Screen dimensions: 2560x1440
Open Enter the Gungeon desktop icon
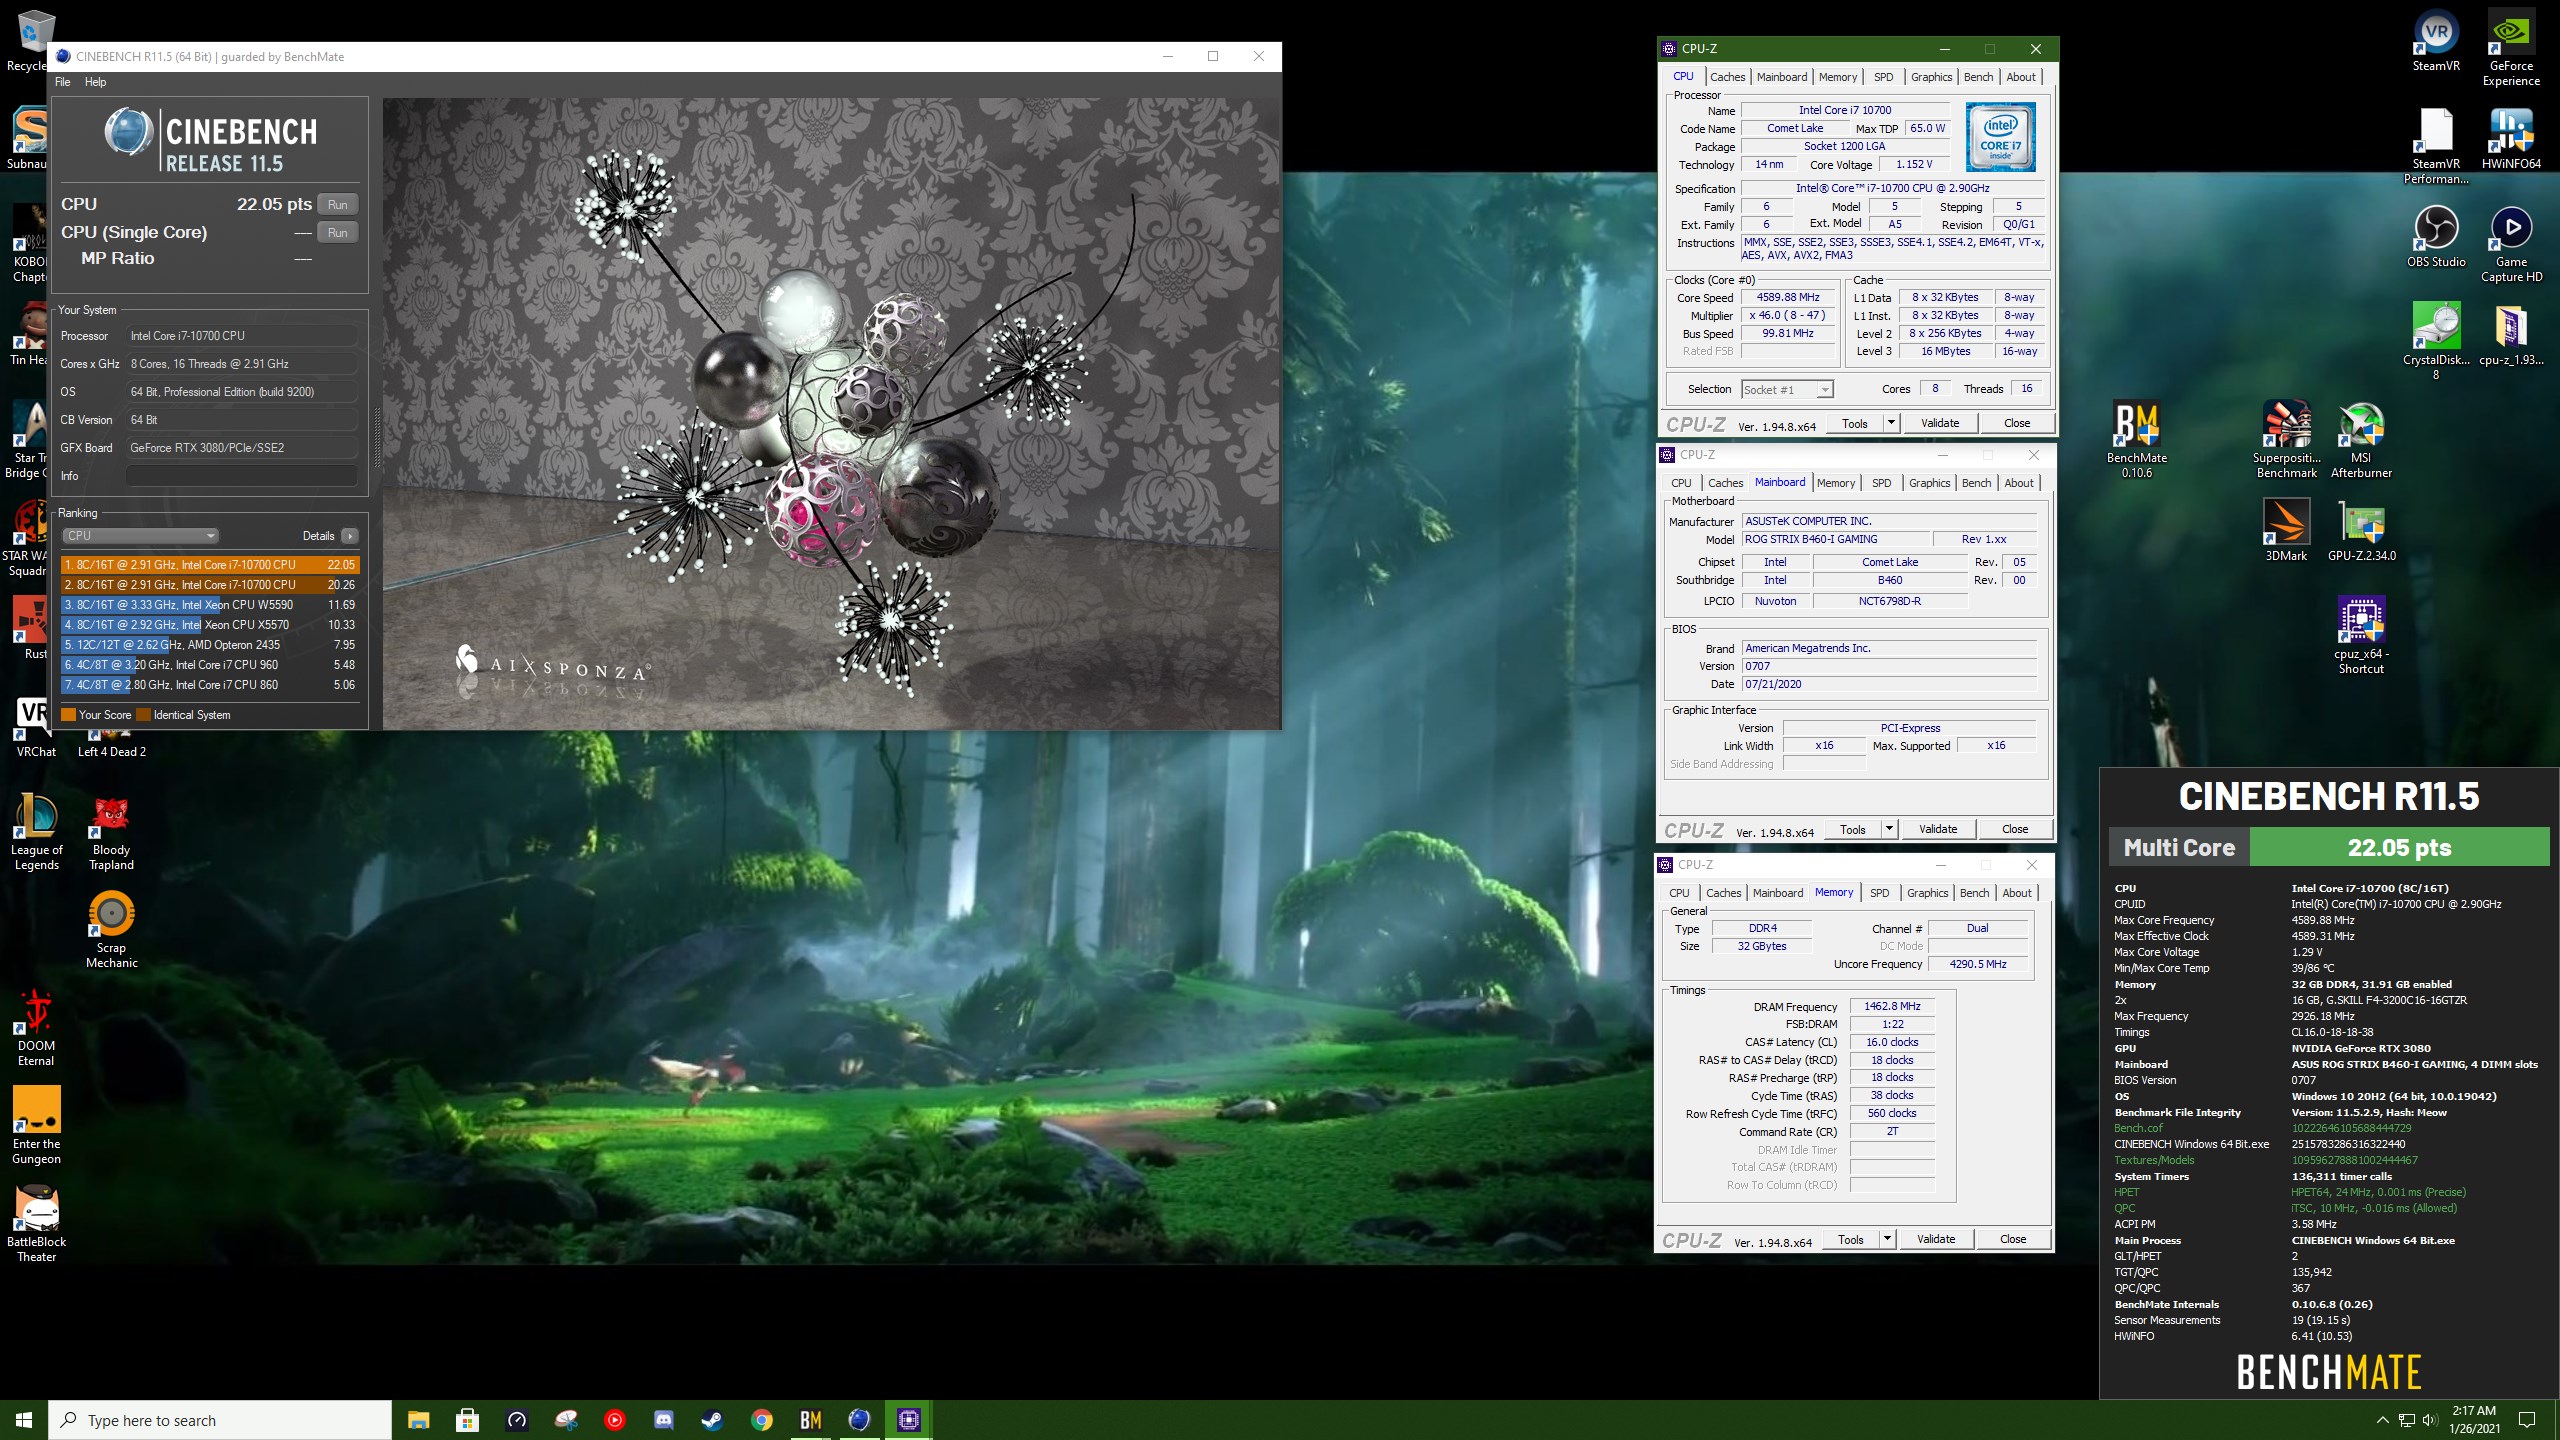37,1126
